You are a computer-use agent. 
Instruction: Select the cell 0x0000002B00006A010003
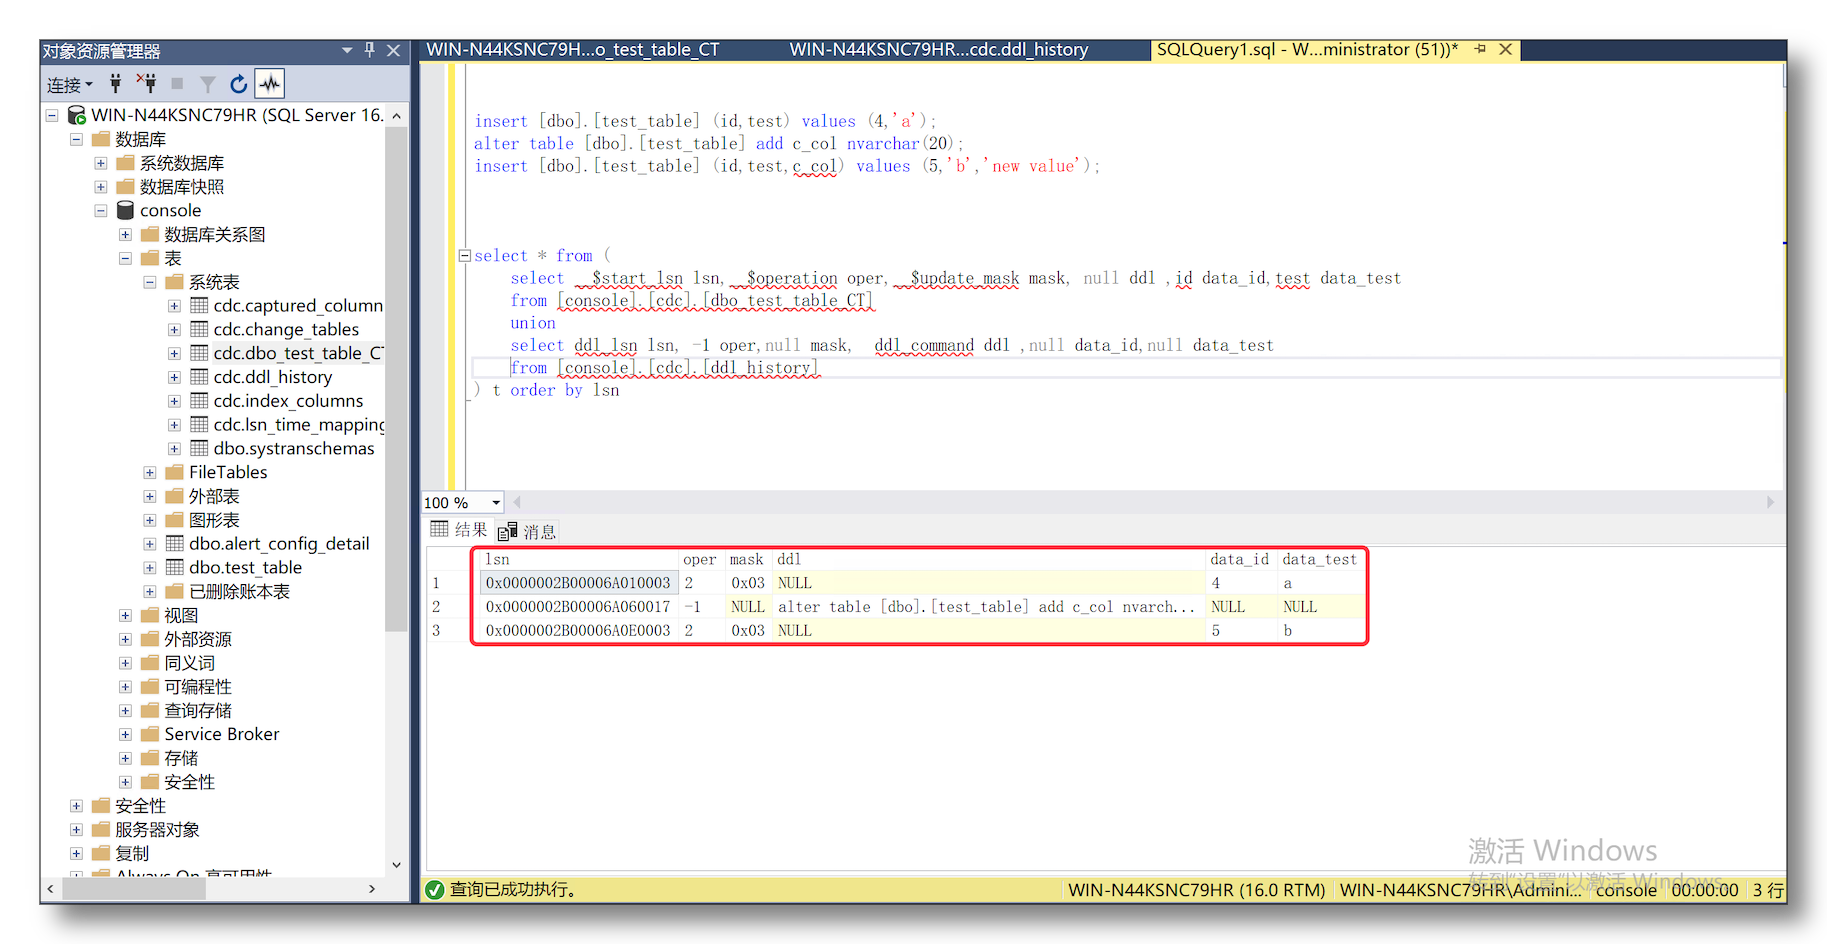[578, 583]
